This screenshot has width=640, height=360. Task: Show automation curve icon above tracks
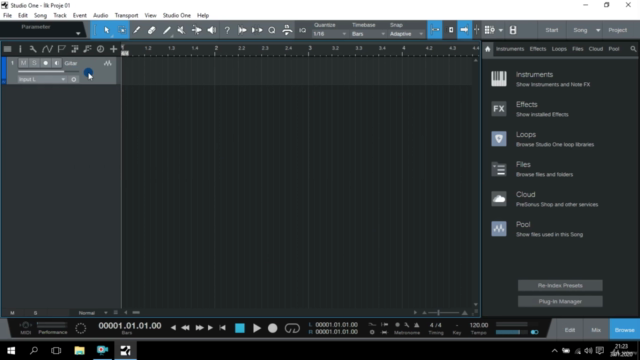point(47,49)
